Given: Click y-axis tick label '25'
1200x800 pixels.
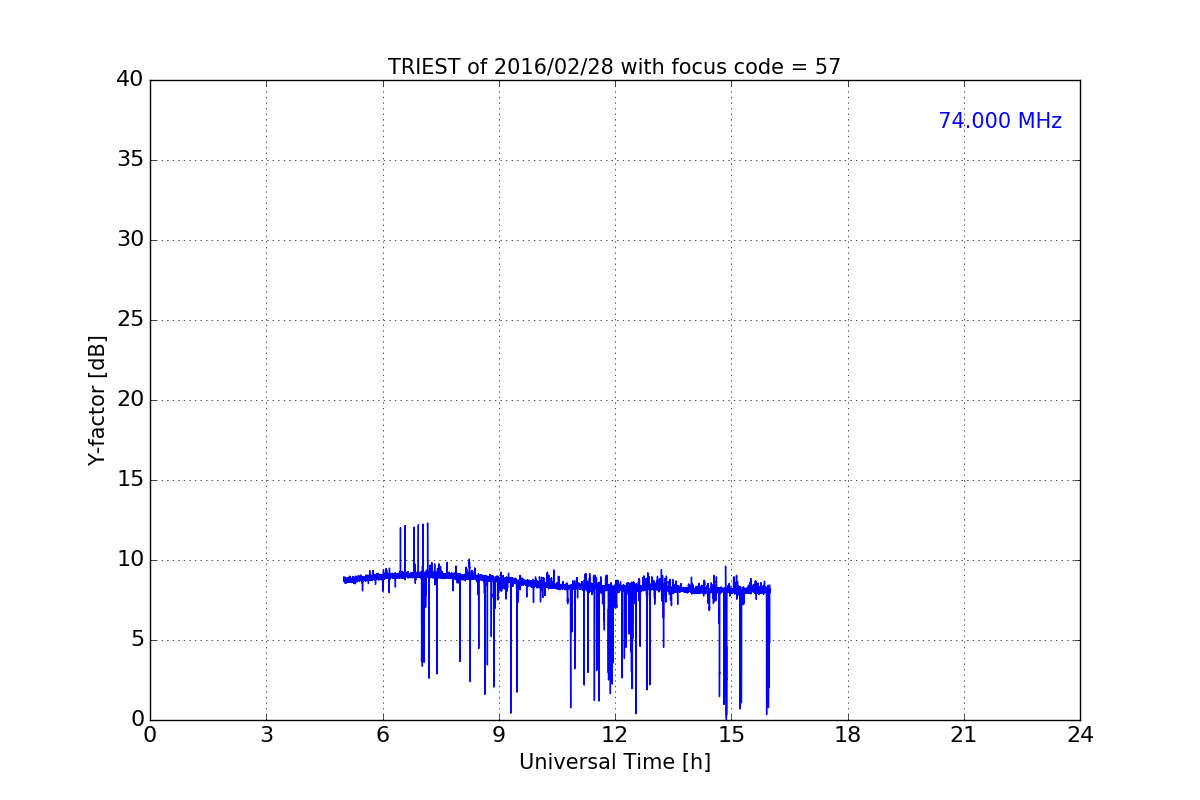Looking at the screenshot, I should (x=129, y=320).
